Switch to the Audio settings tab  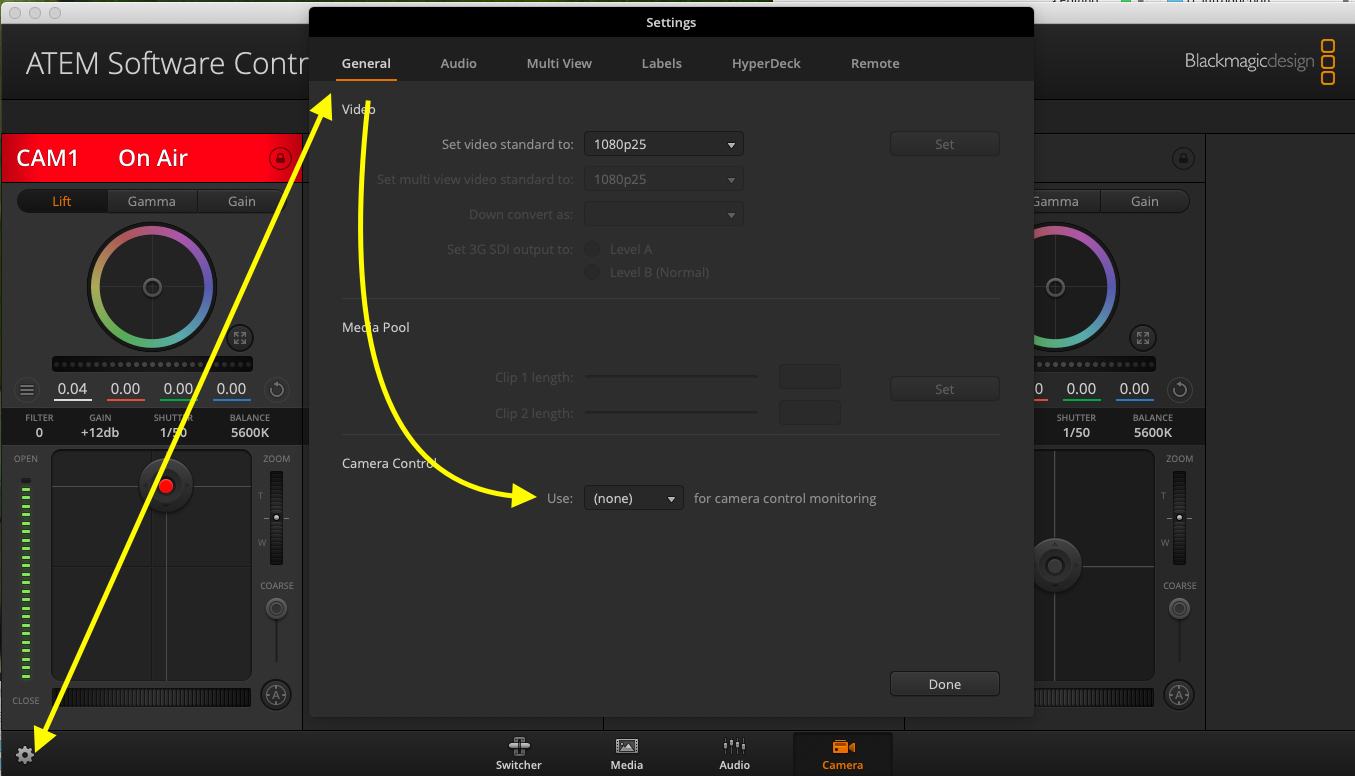(x=458, y=63)
